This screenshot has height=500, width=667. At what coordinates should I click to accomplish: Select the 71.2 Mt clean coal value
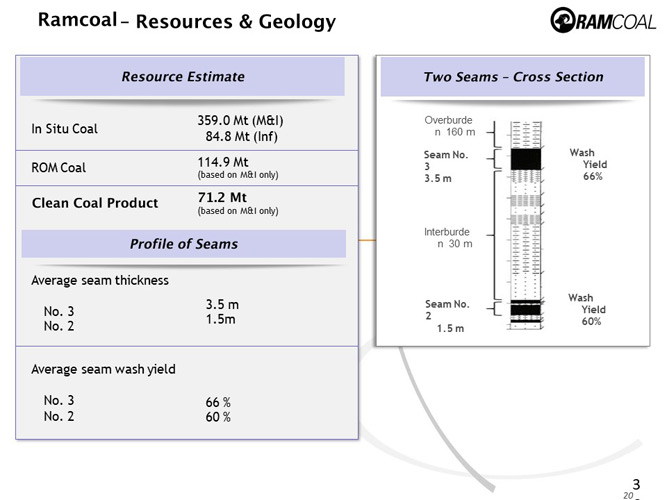pyautogui.click(x=222, y=197)
